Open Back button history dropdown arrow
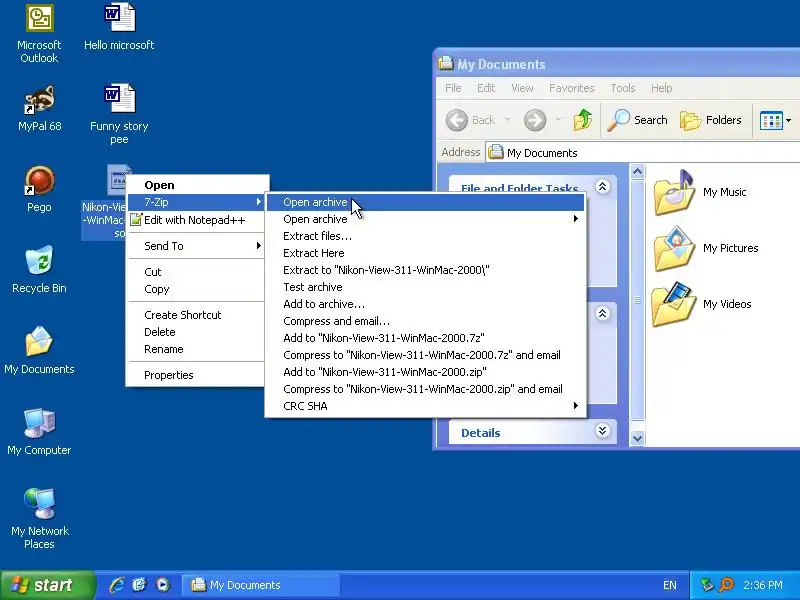Image resolution: width=800 pixels, height=600 pixels. (507, 120)
